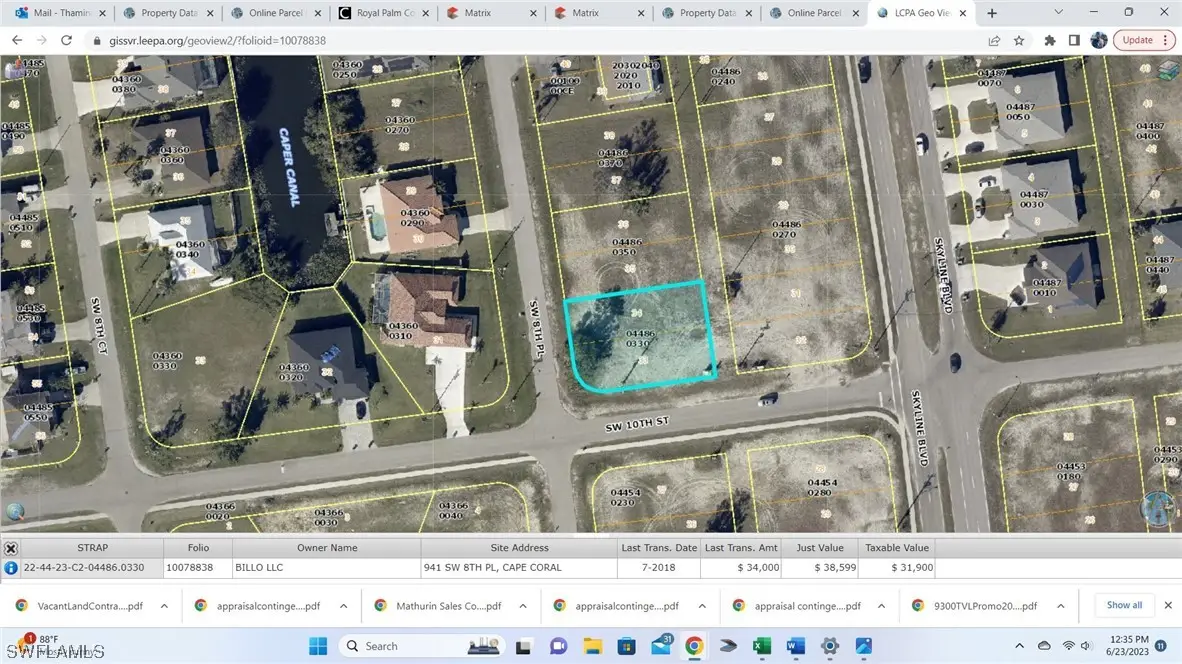Open the Chrome side panel icon
Image resolution: width=1182 pixels, height=664 pixels.
1074,40
